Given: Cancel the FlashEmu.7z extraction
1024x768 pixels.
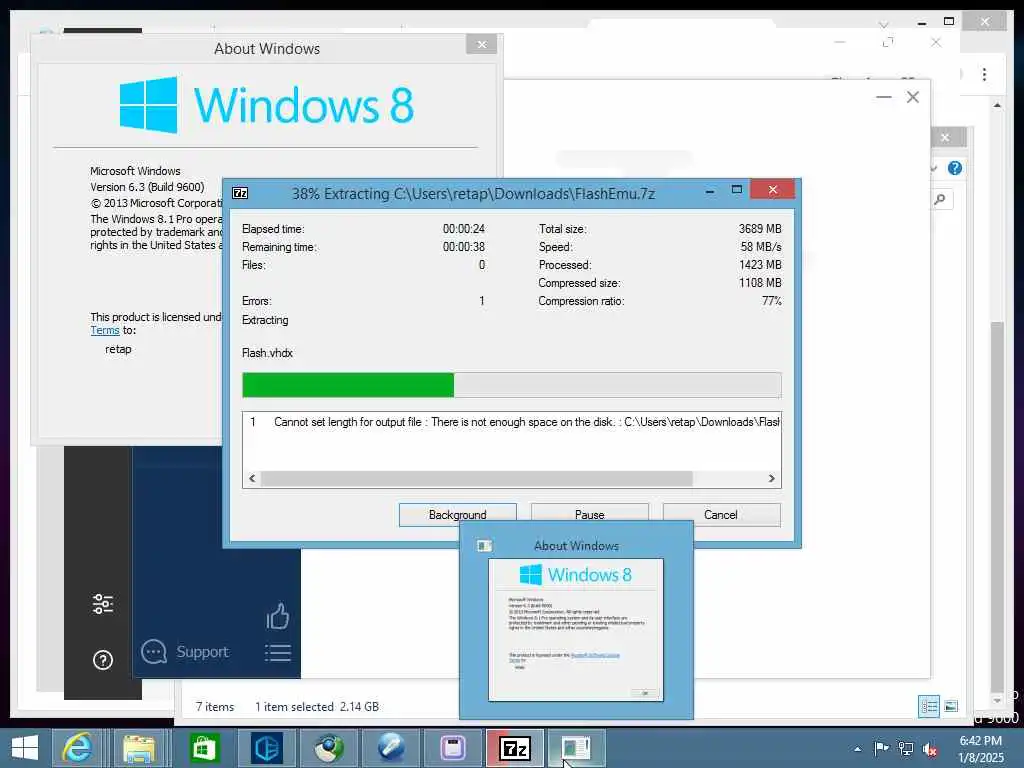Looking at the screenshot, I should coord(721,515).
